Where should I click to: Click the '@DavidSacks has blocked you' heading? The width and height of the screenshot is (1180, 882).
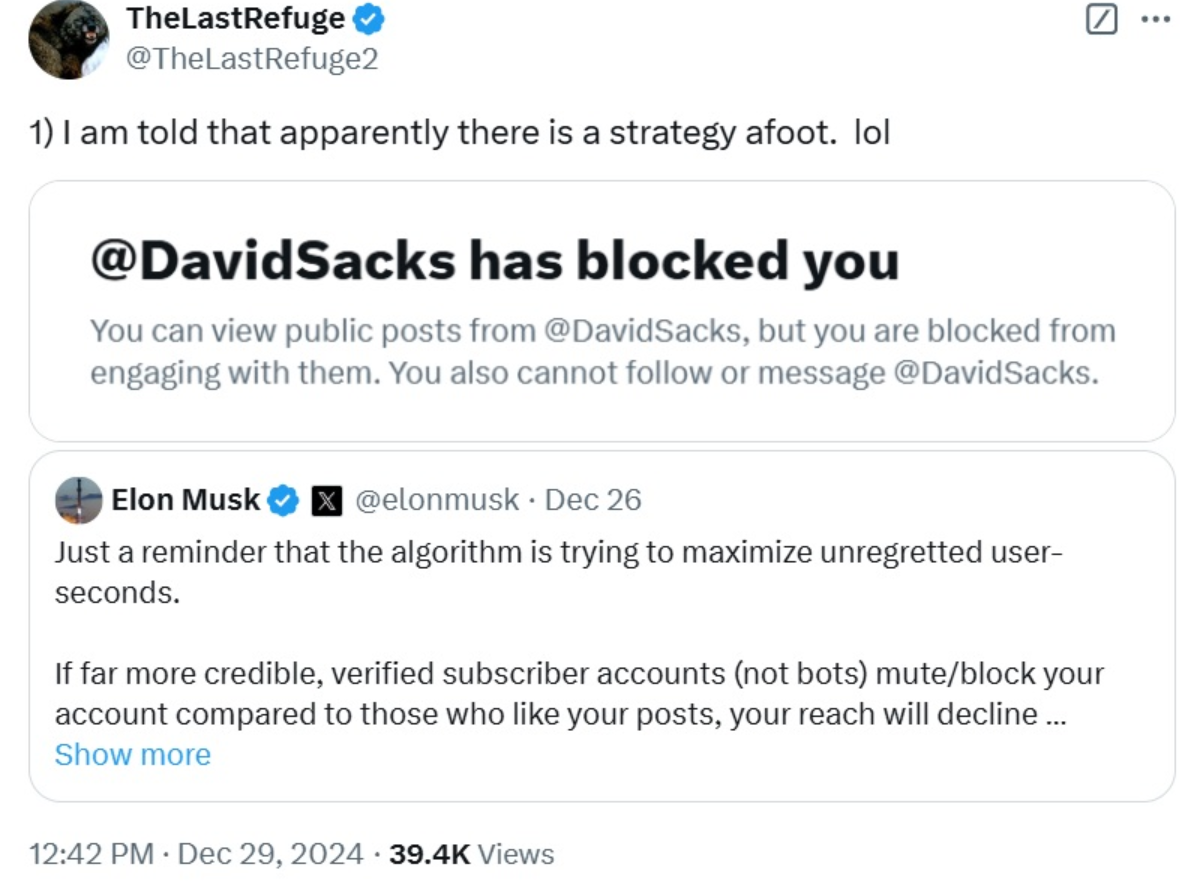coord(494,261)
